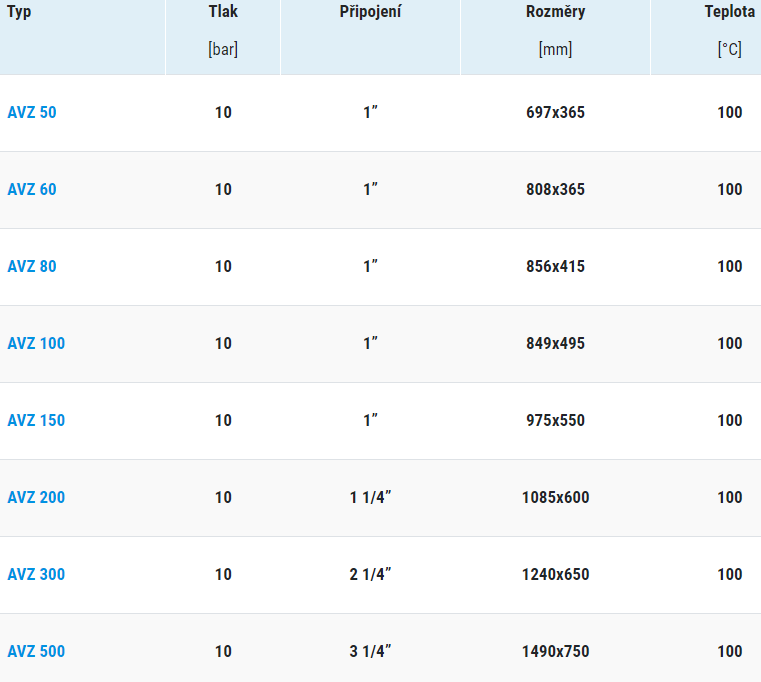Click the Tlak column header

point(223,11)
